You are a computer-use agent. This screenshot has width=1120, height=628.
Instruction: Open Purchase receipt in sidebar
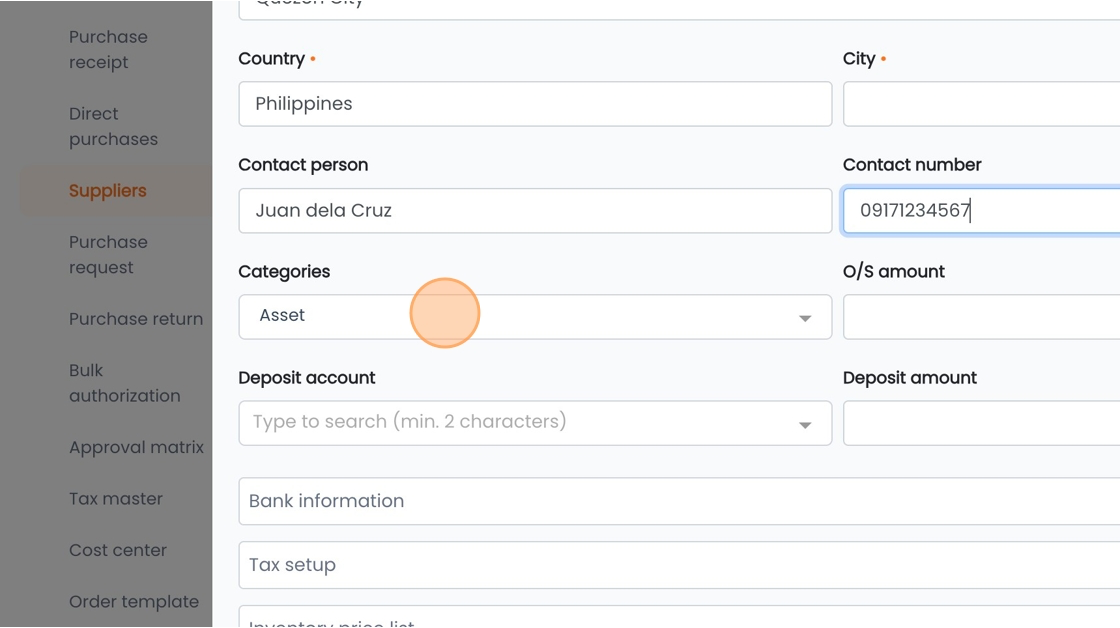coord(109,49)
